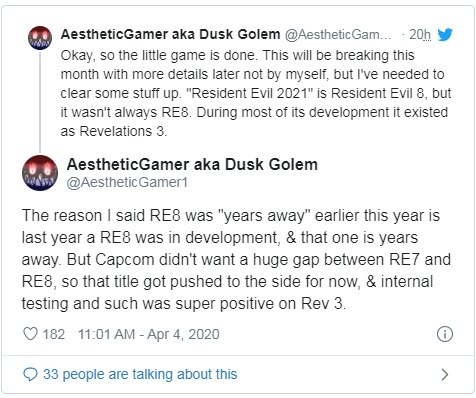
Task: Open the '20h' timestamp of first tweet
Action: (x=420, y=34)
